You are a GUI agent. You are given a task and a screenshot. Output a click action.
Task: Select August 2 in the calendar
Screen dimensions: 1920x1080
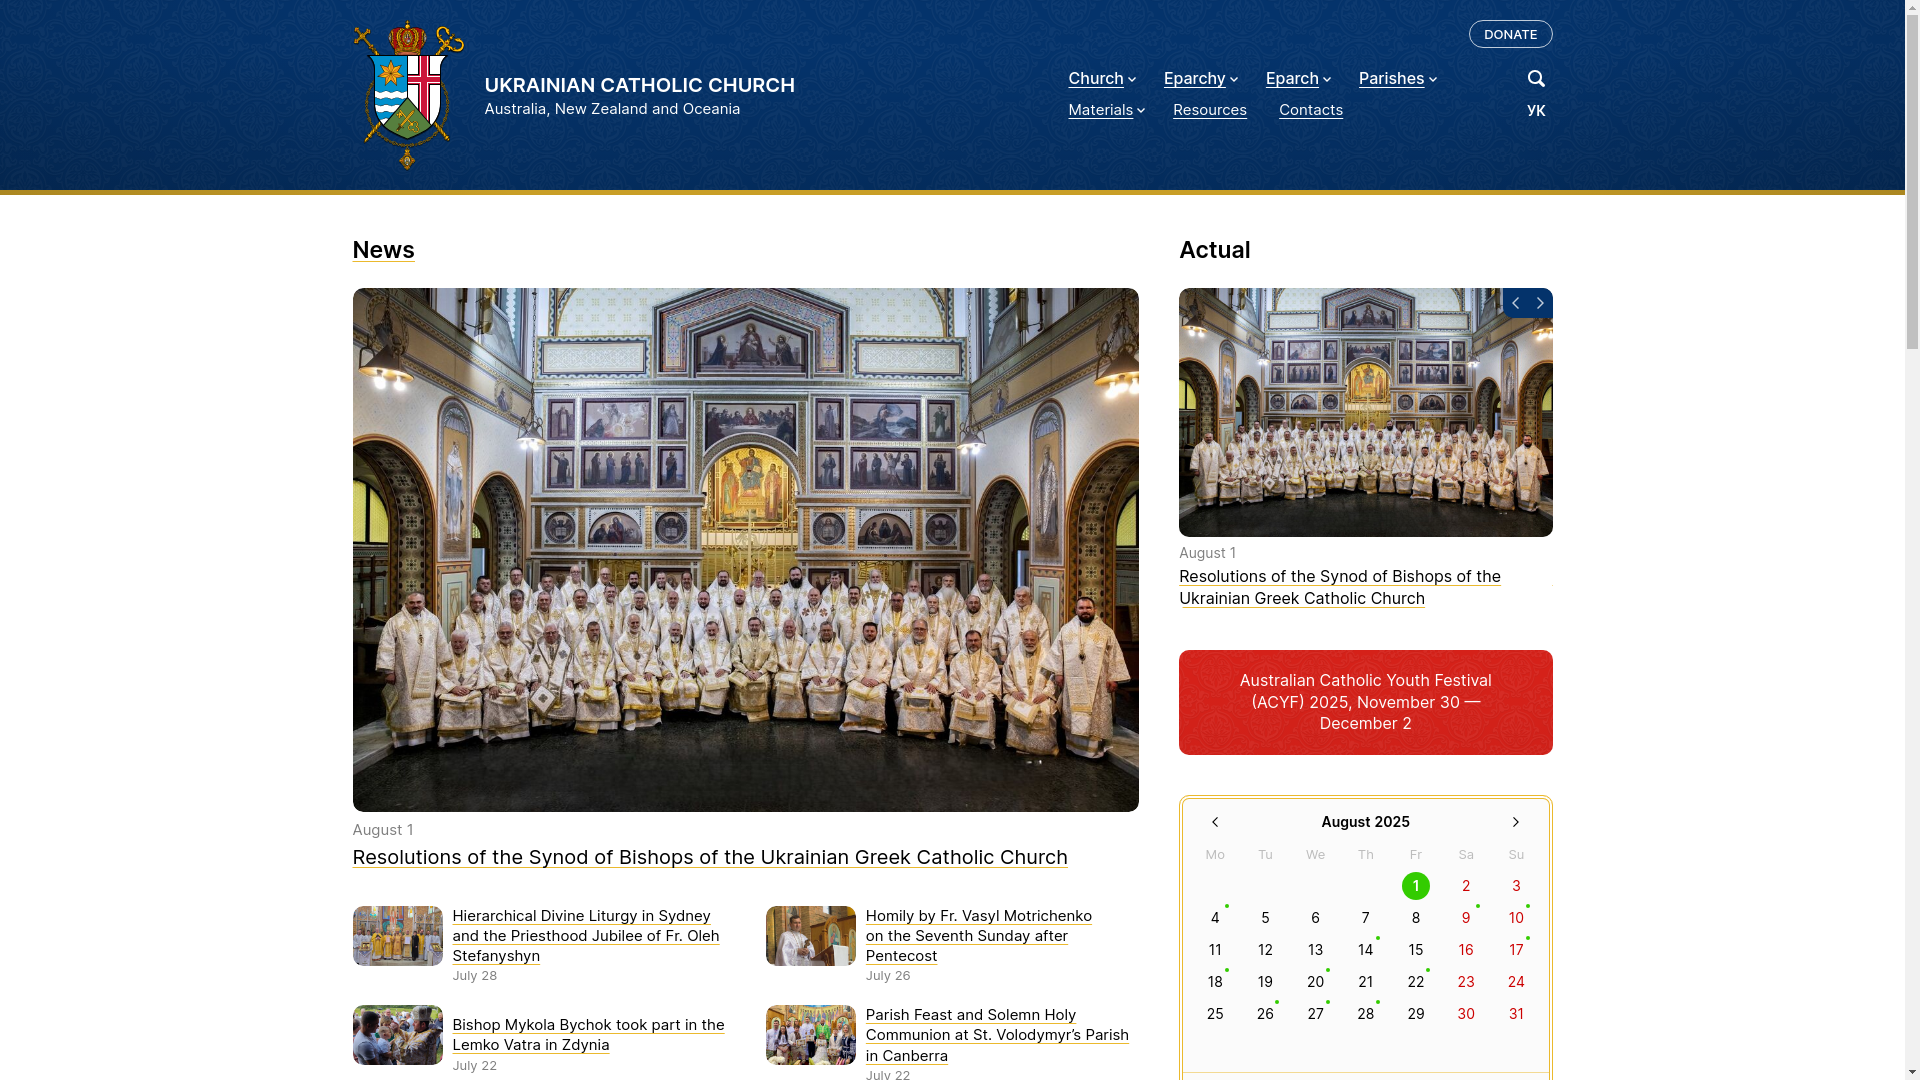[x=1466, y=886]
